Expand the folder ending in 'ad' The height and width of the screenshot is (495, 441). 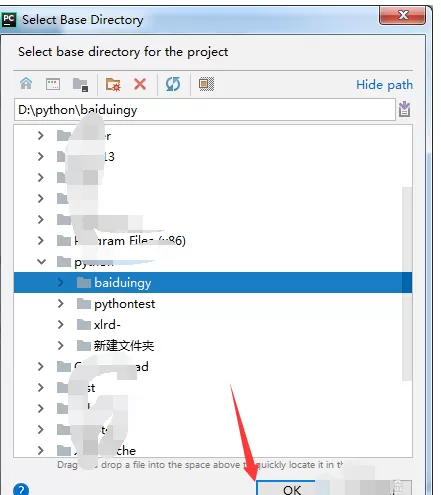tap(41, 367)
